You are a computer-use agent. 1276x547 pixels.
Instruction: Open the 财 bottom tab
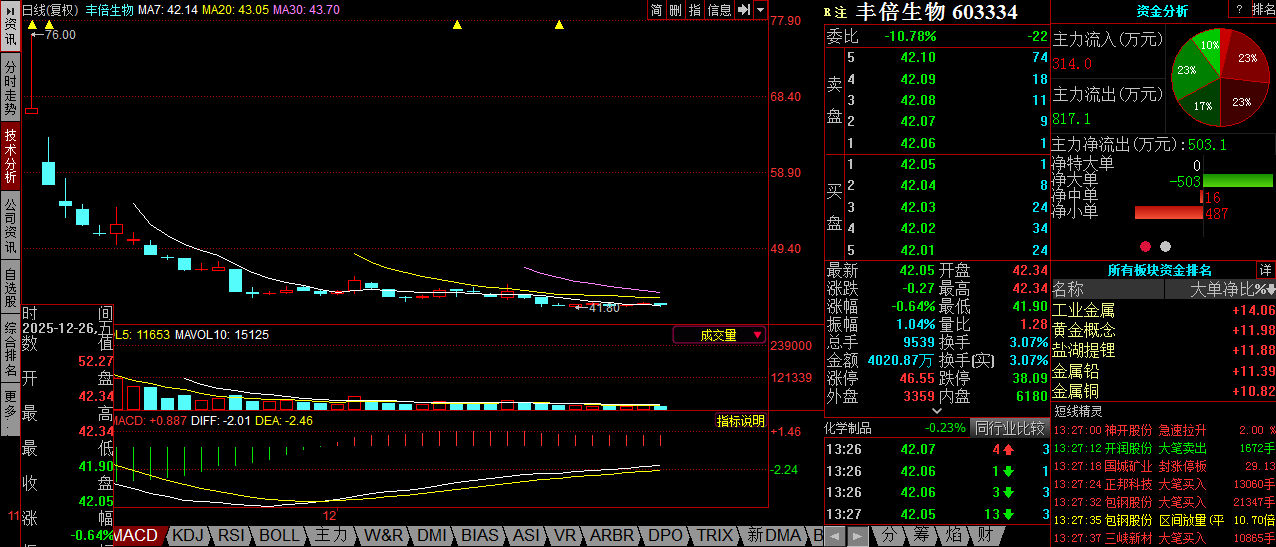[x=985, y=536]
